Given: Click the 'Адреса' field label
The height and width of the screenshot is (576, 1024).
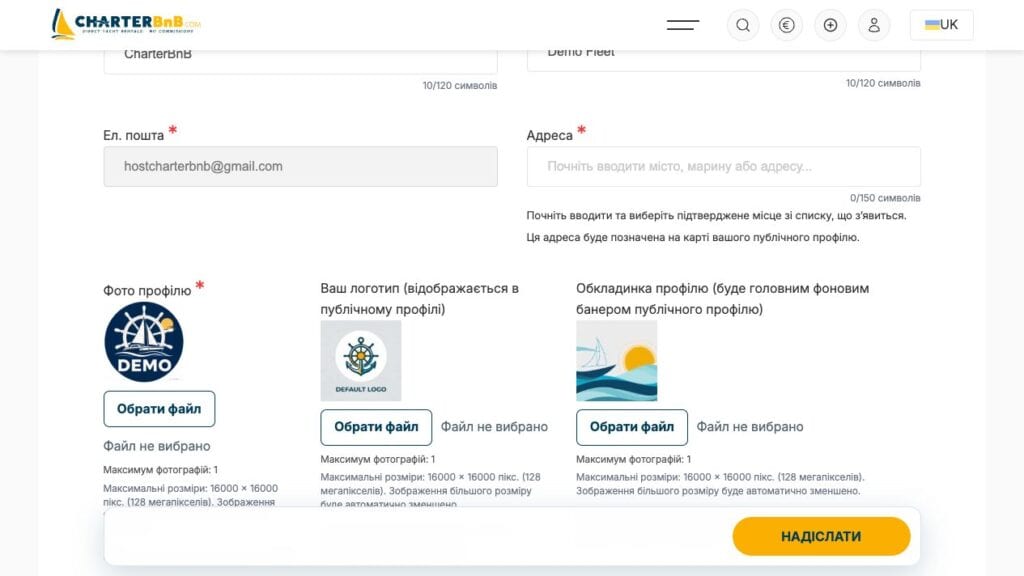Looking at the screenshot, I should (x=549, y=135).
